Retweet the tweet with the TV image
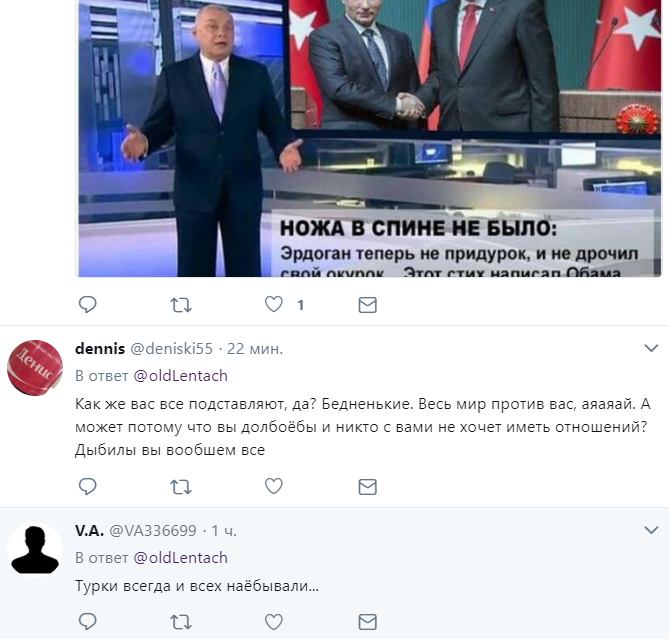The width and height of the screenshot is (669, 639). (181, 305)
